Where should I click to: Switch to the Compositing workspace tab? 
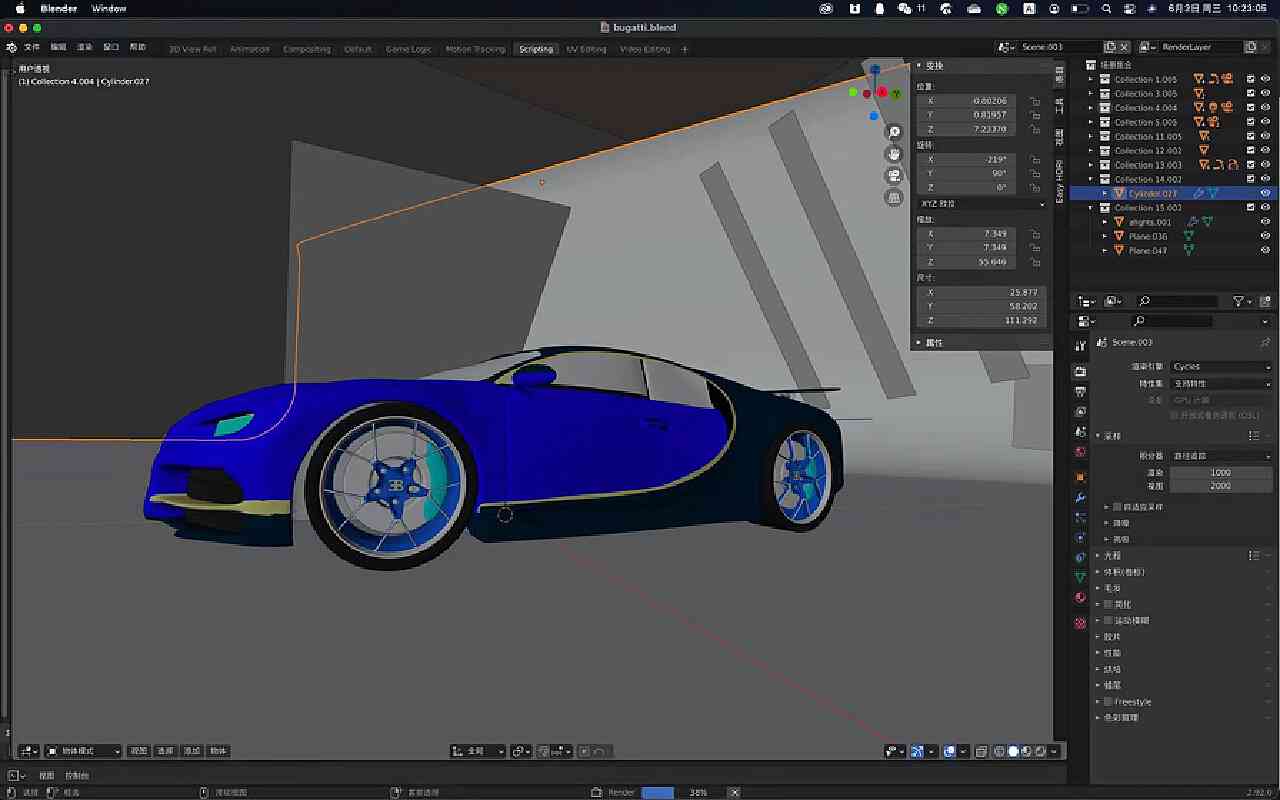(x=306, y=49)
